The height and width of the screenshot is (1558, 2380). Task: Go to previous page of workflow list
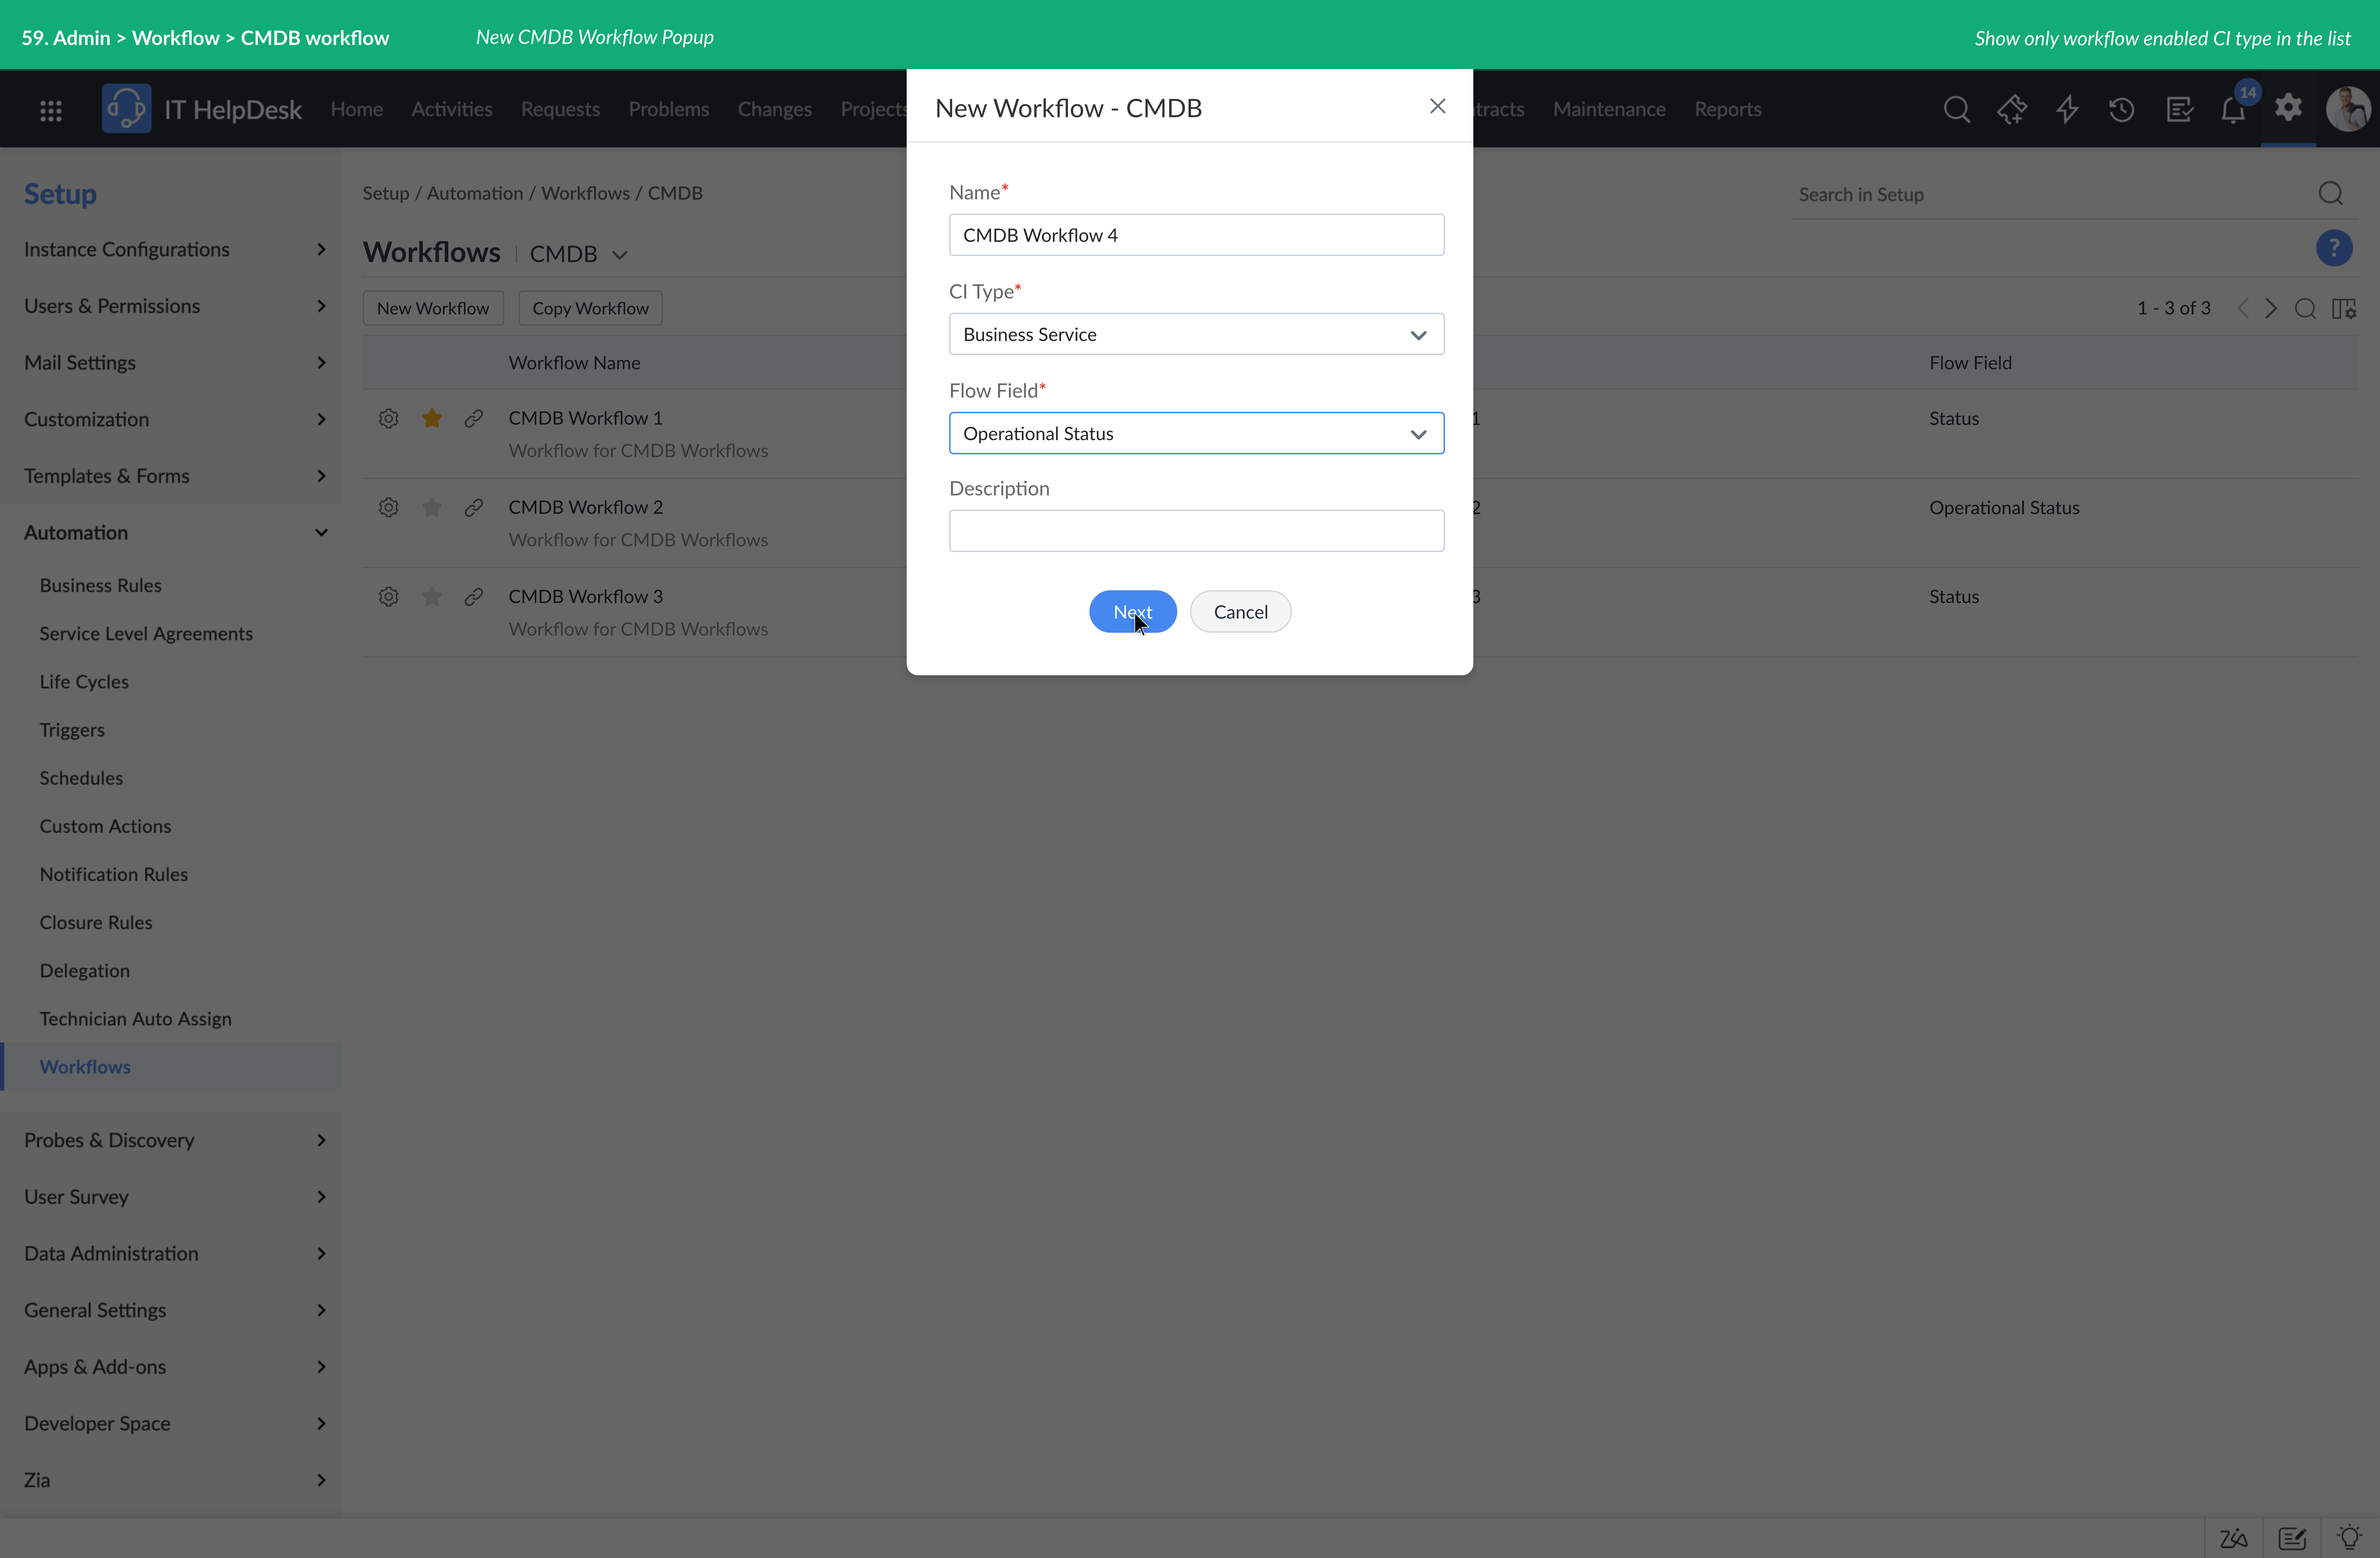pos(2243,308)
